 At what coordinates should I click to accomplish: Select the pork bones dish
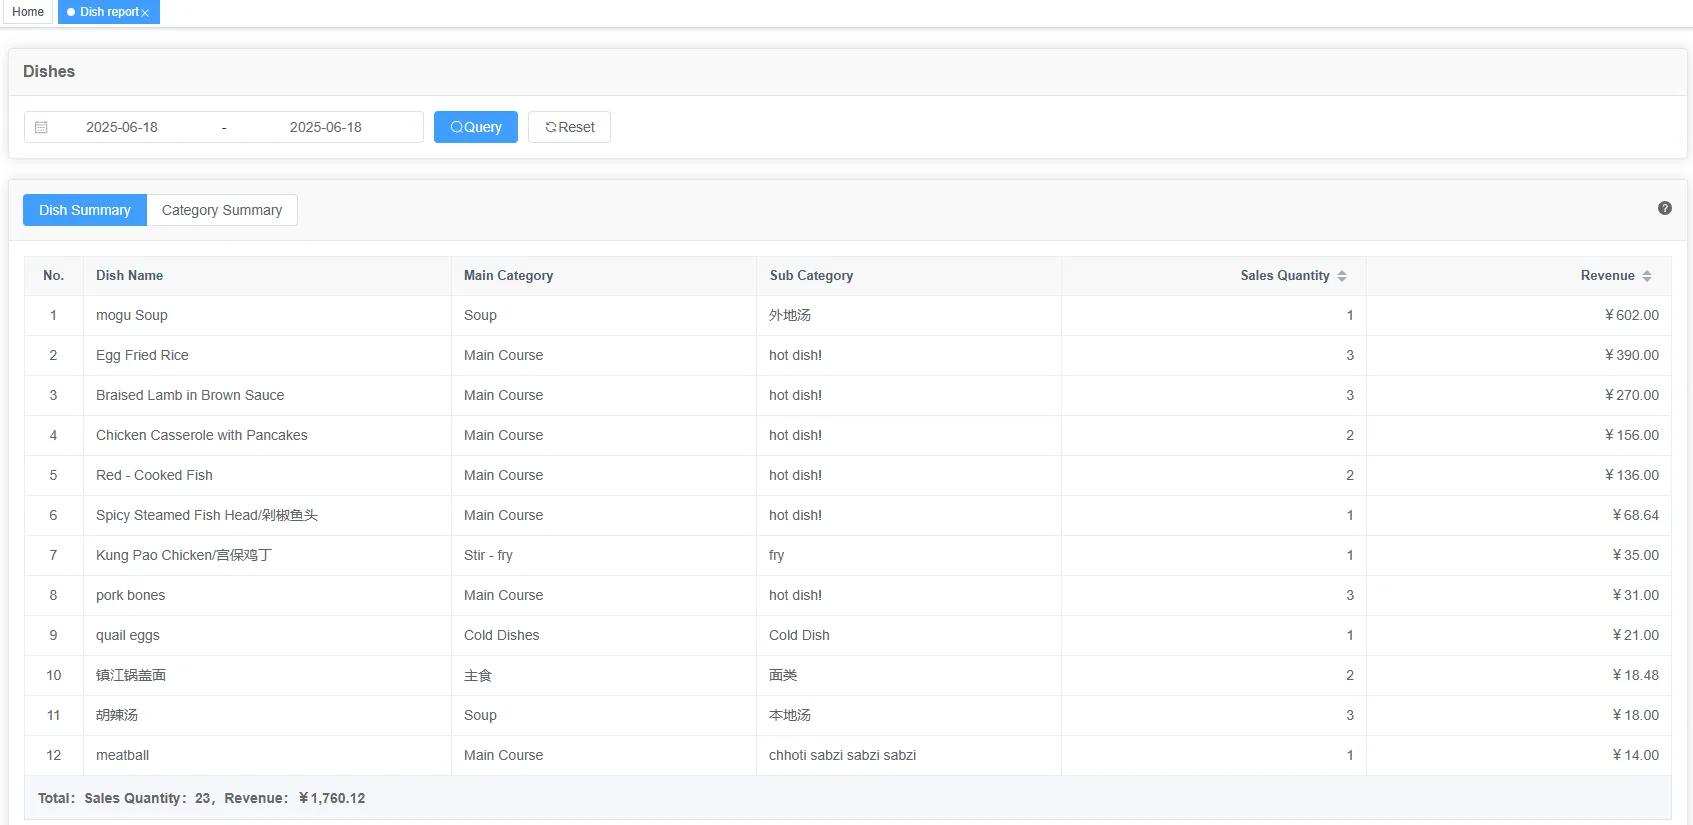[131, 595]
